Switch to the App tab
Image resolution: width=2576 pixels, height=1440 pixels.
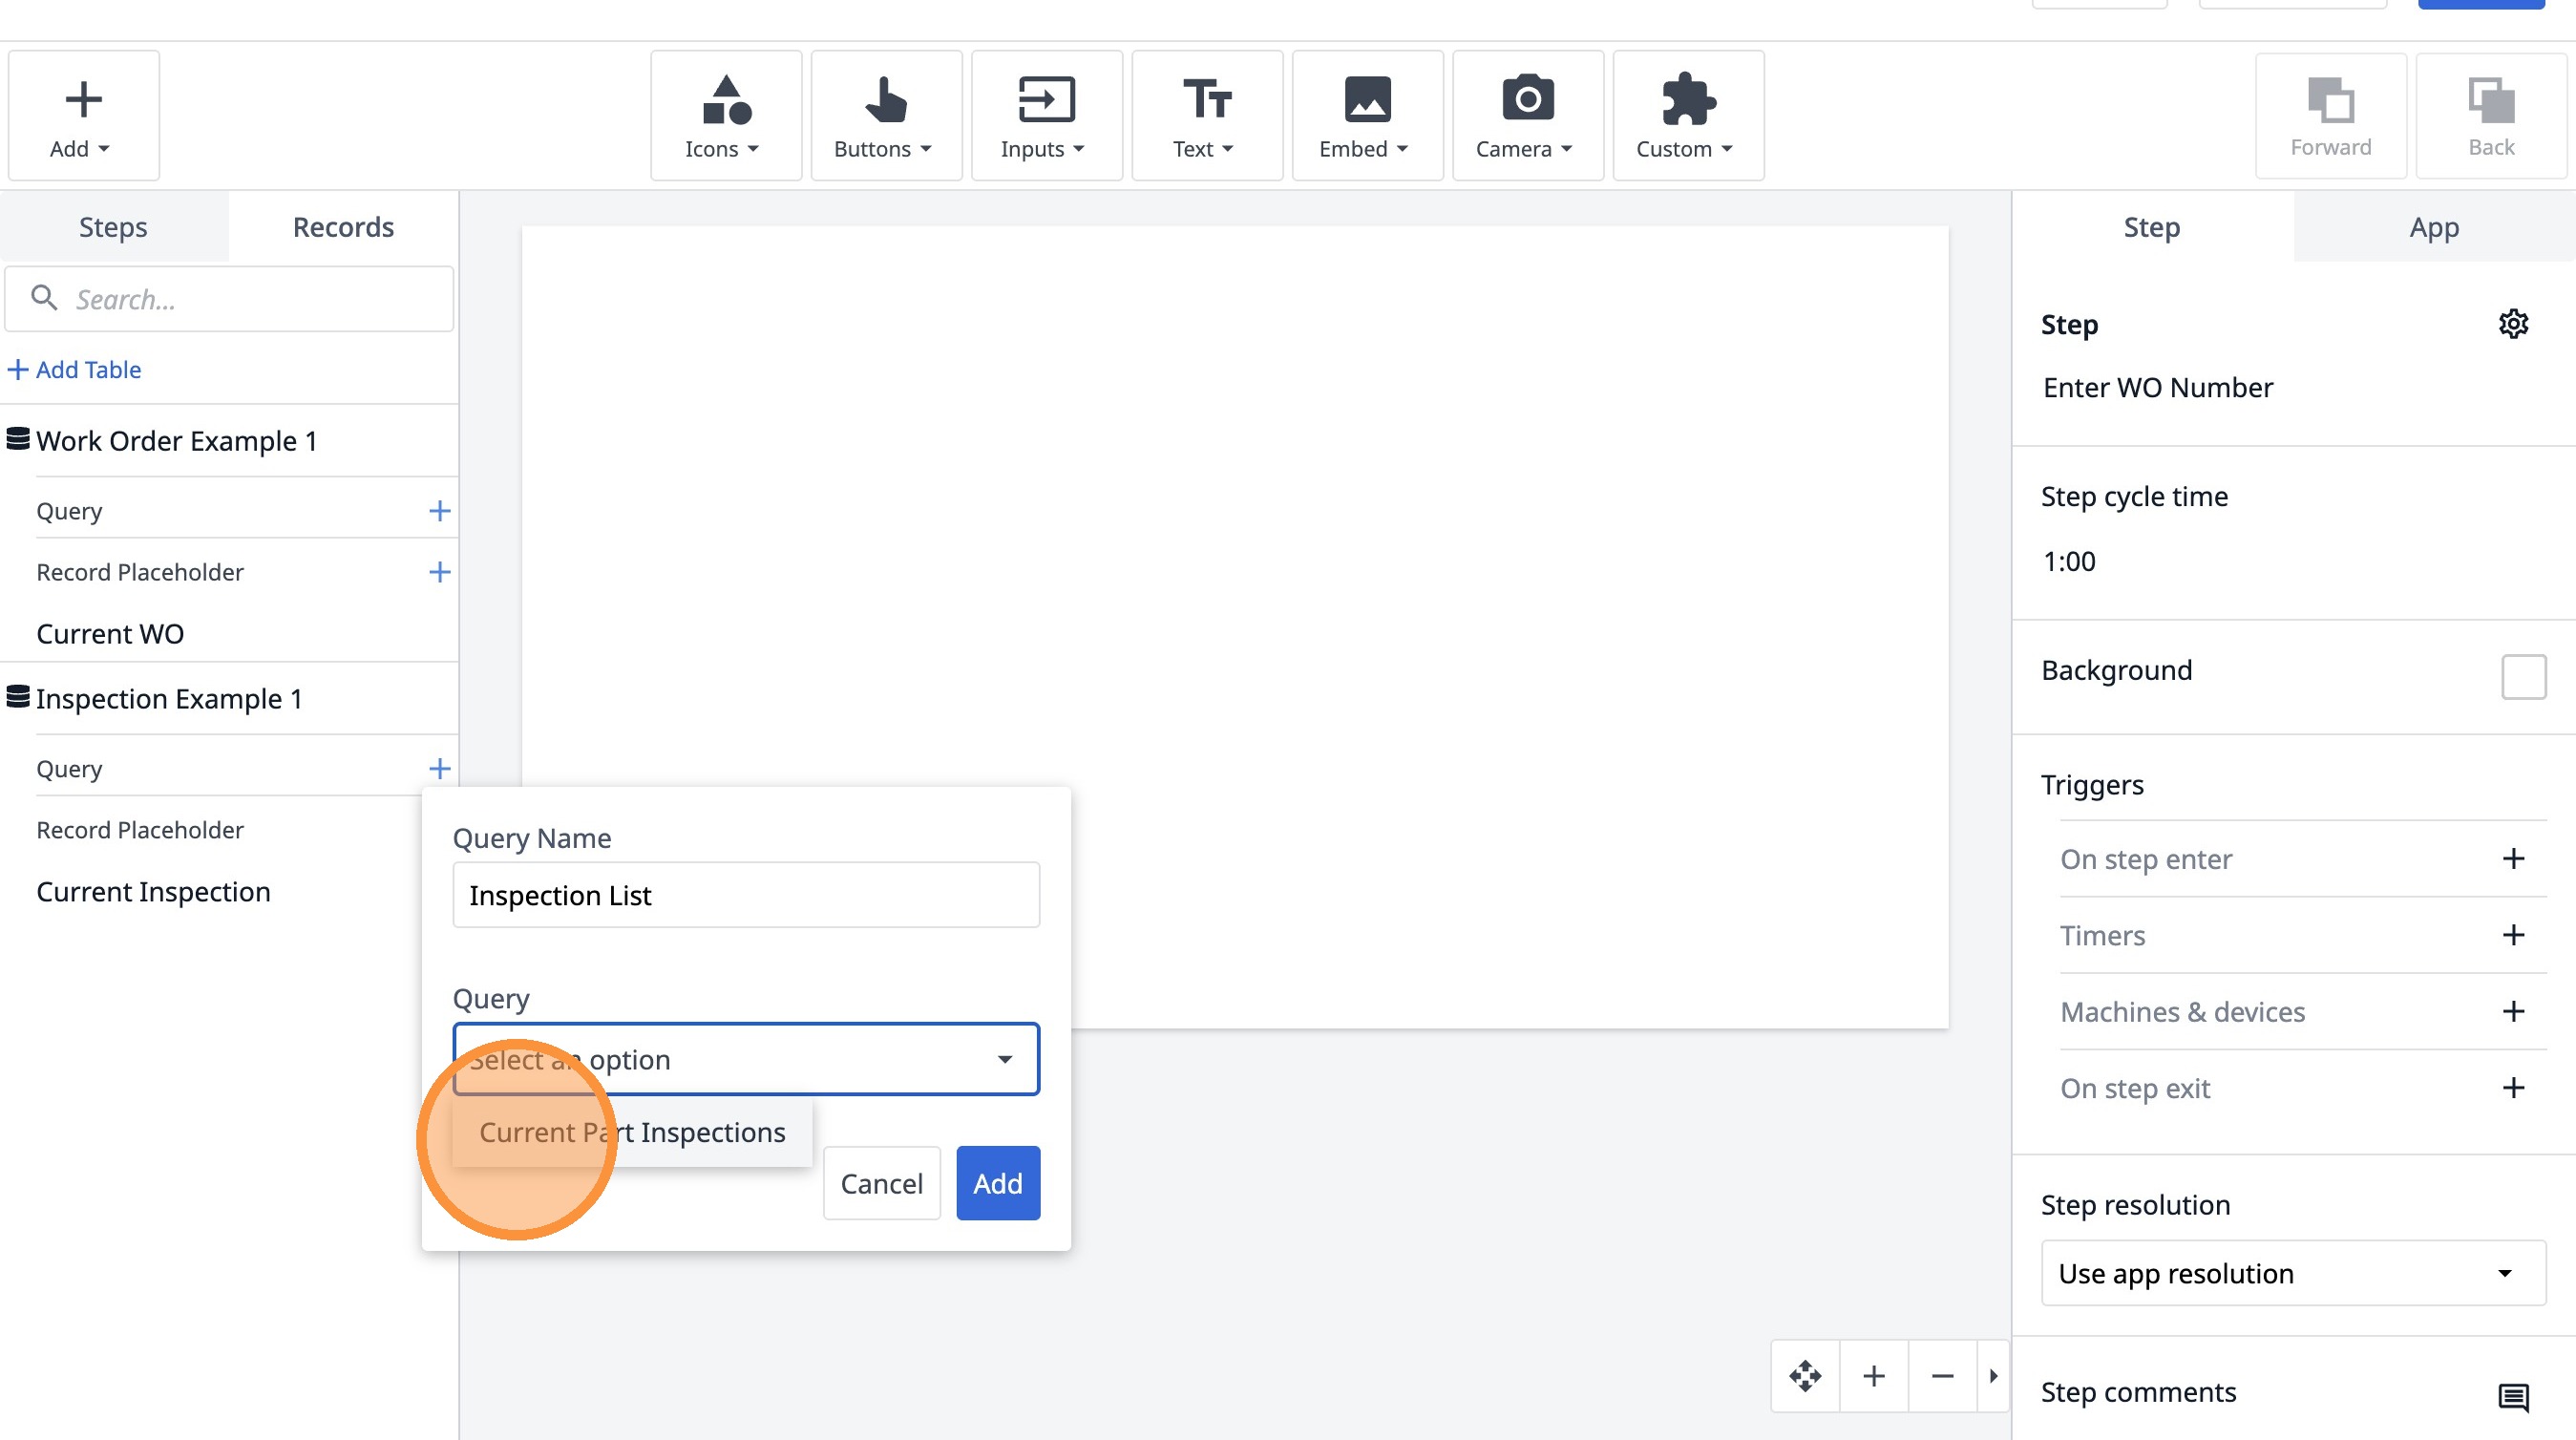(x=2433, y=227)
